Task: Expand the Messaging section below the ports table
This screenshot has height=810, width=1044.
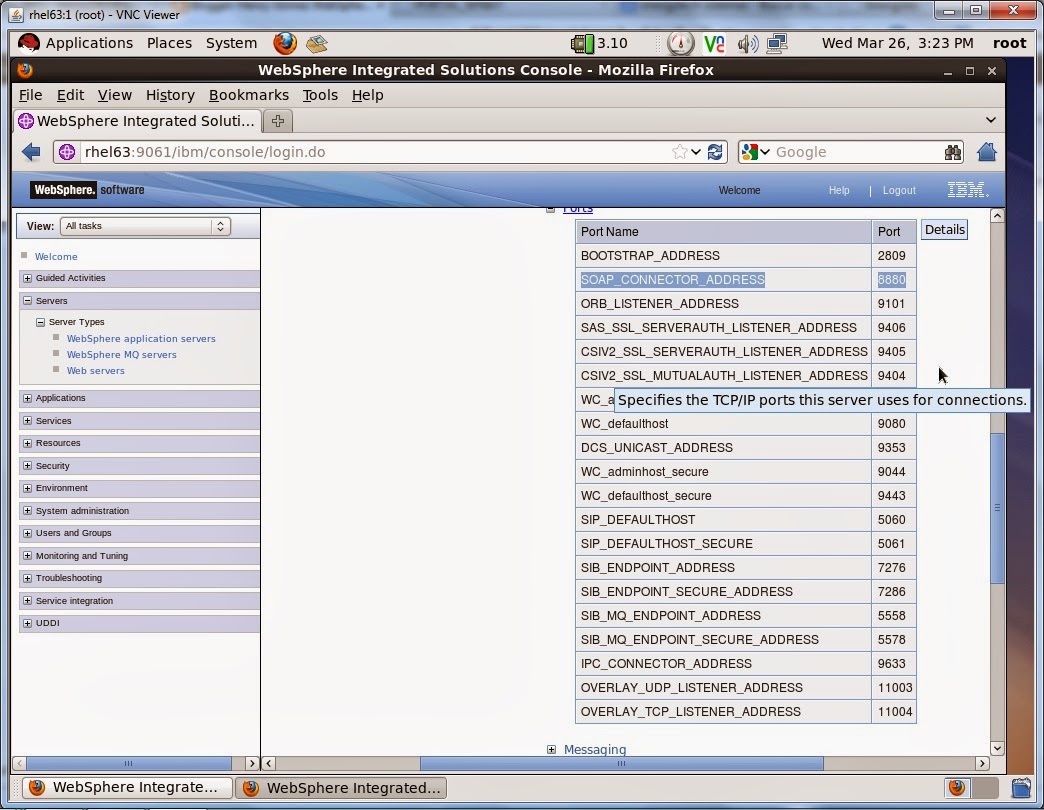Action: 551,749
